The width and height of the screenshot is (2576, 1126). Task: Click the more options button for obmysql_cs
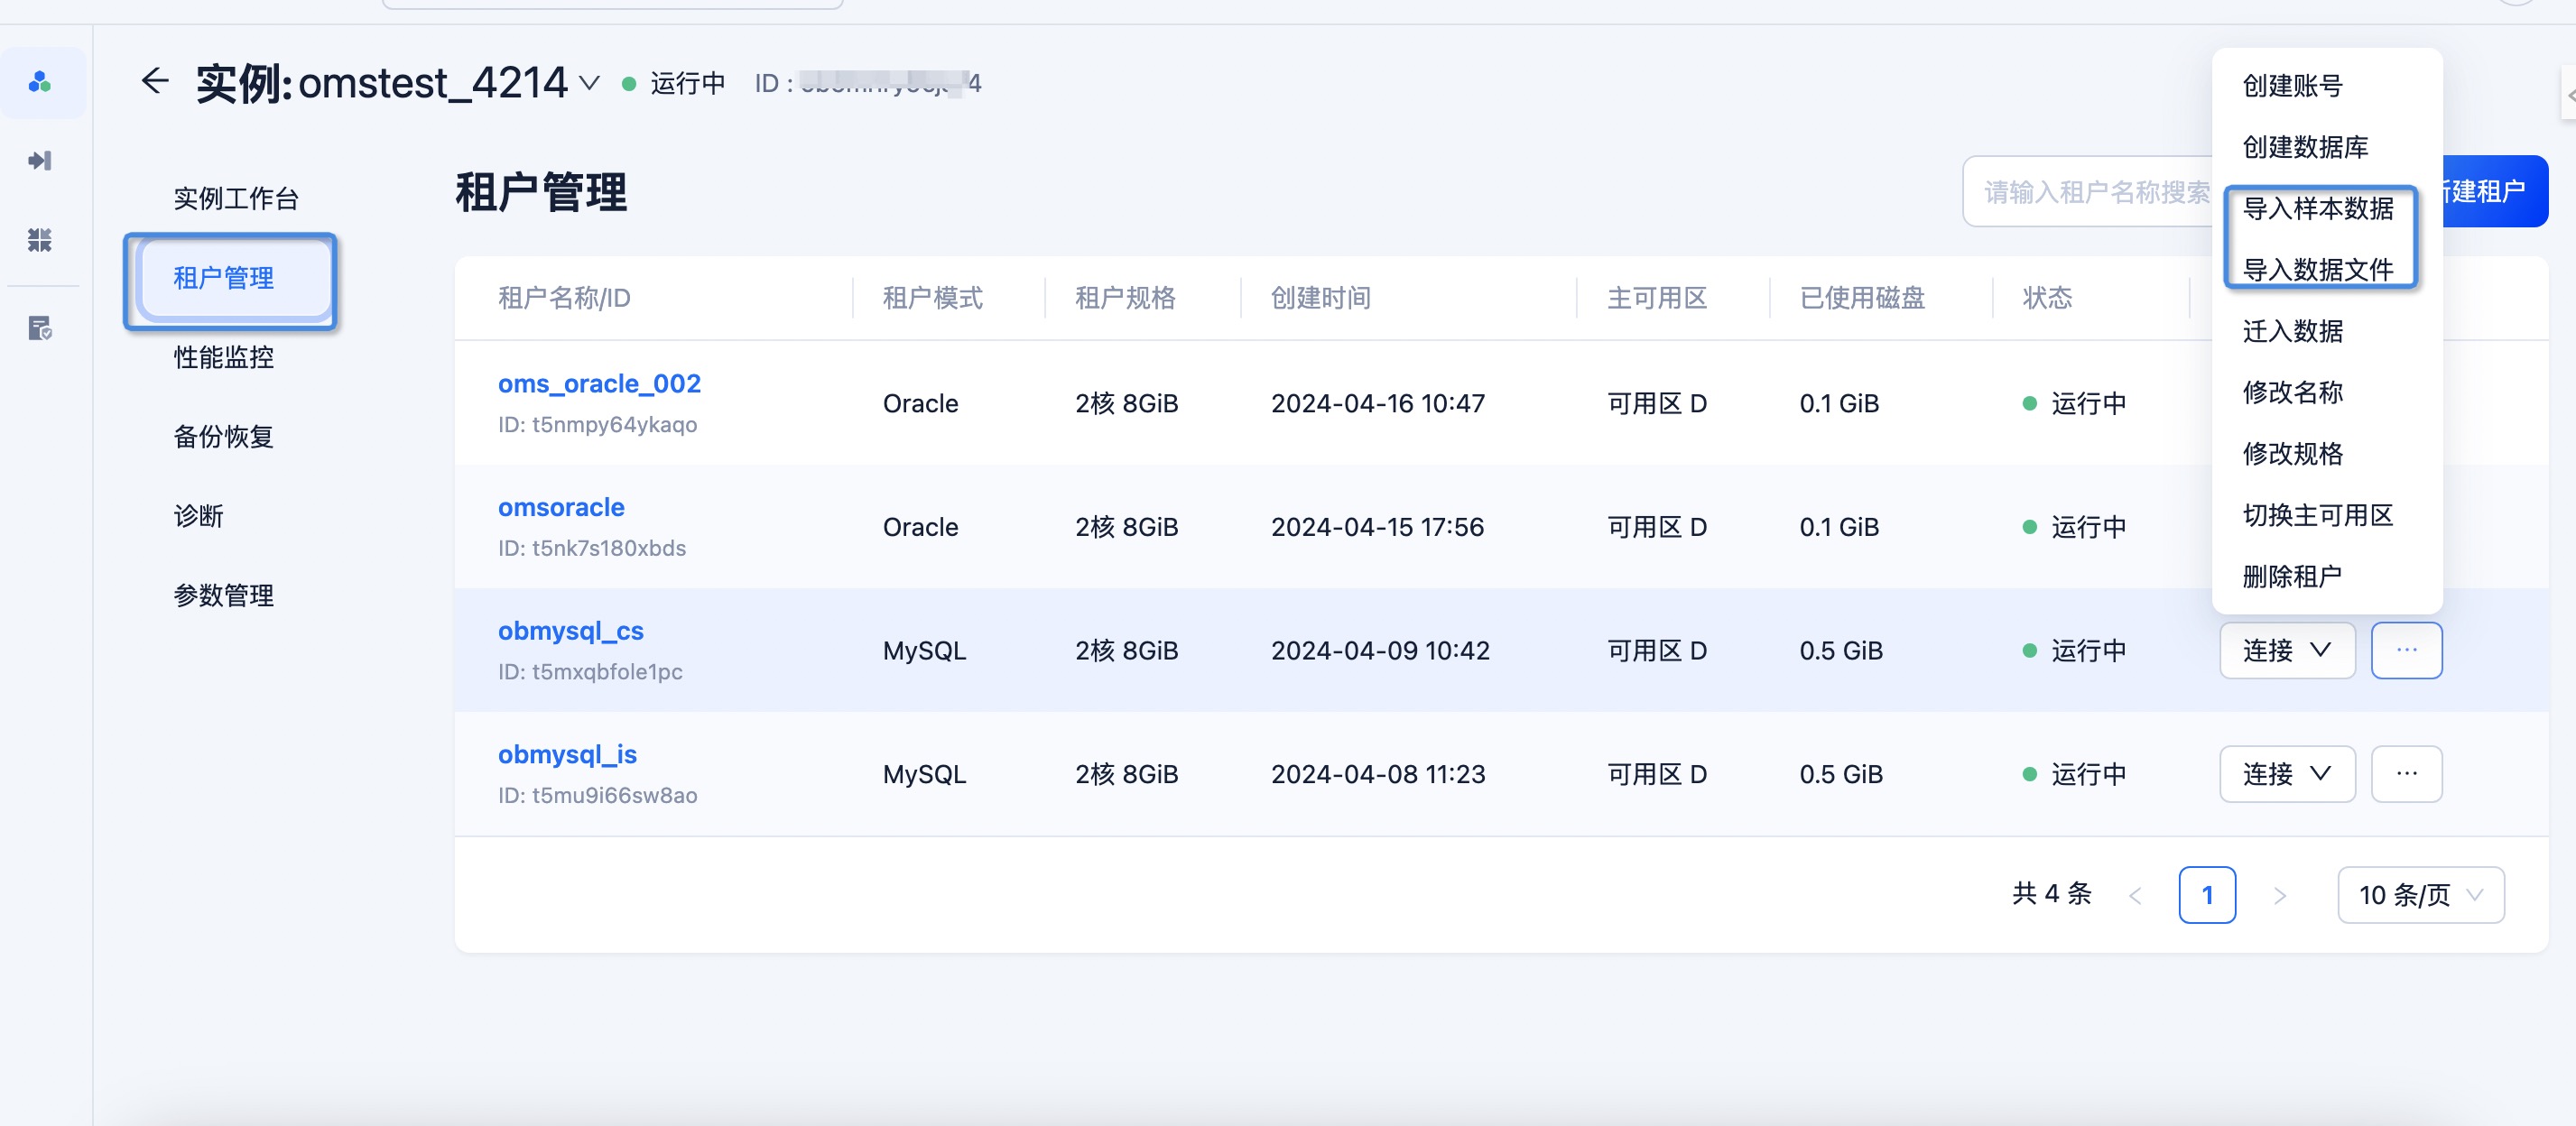pyautogui.click(x=2406, y=650)
